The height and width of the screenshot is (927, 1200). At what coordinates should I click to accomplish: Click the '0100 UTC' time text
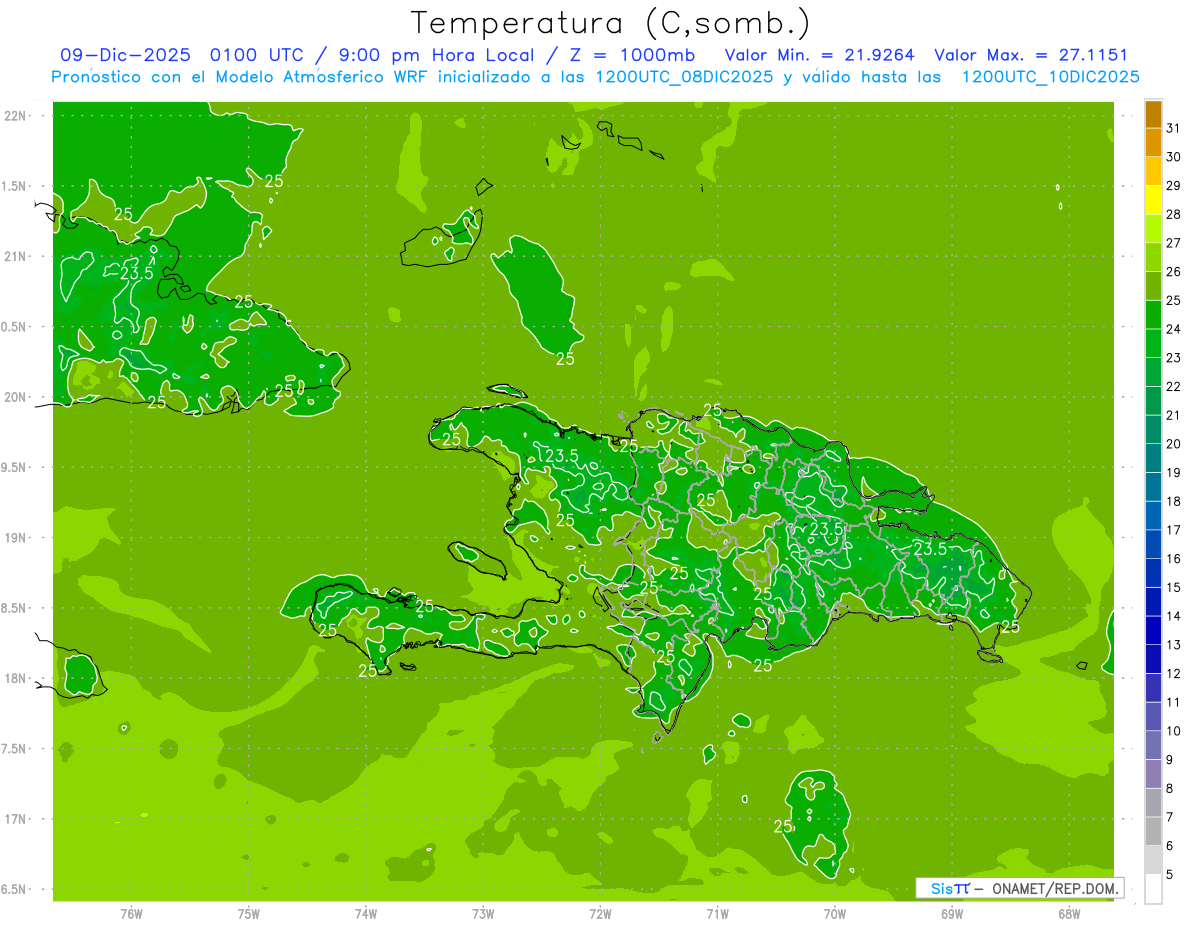[x=258, y=55]
